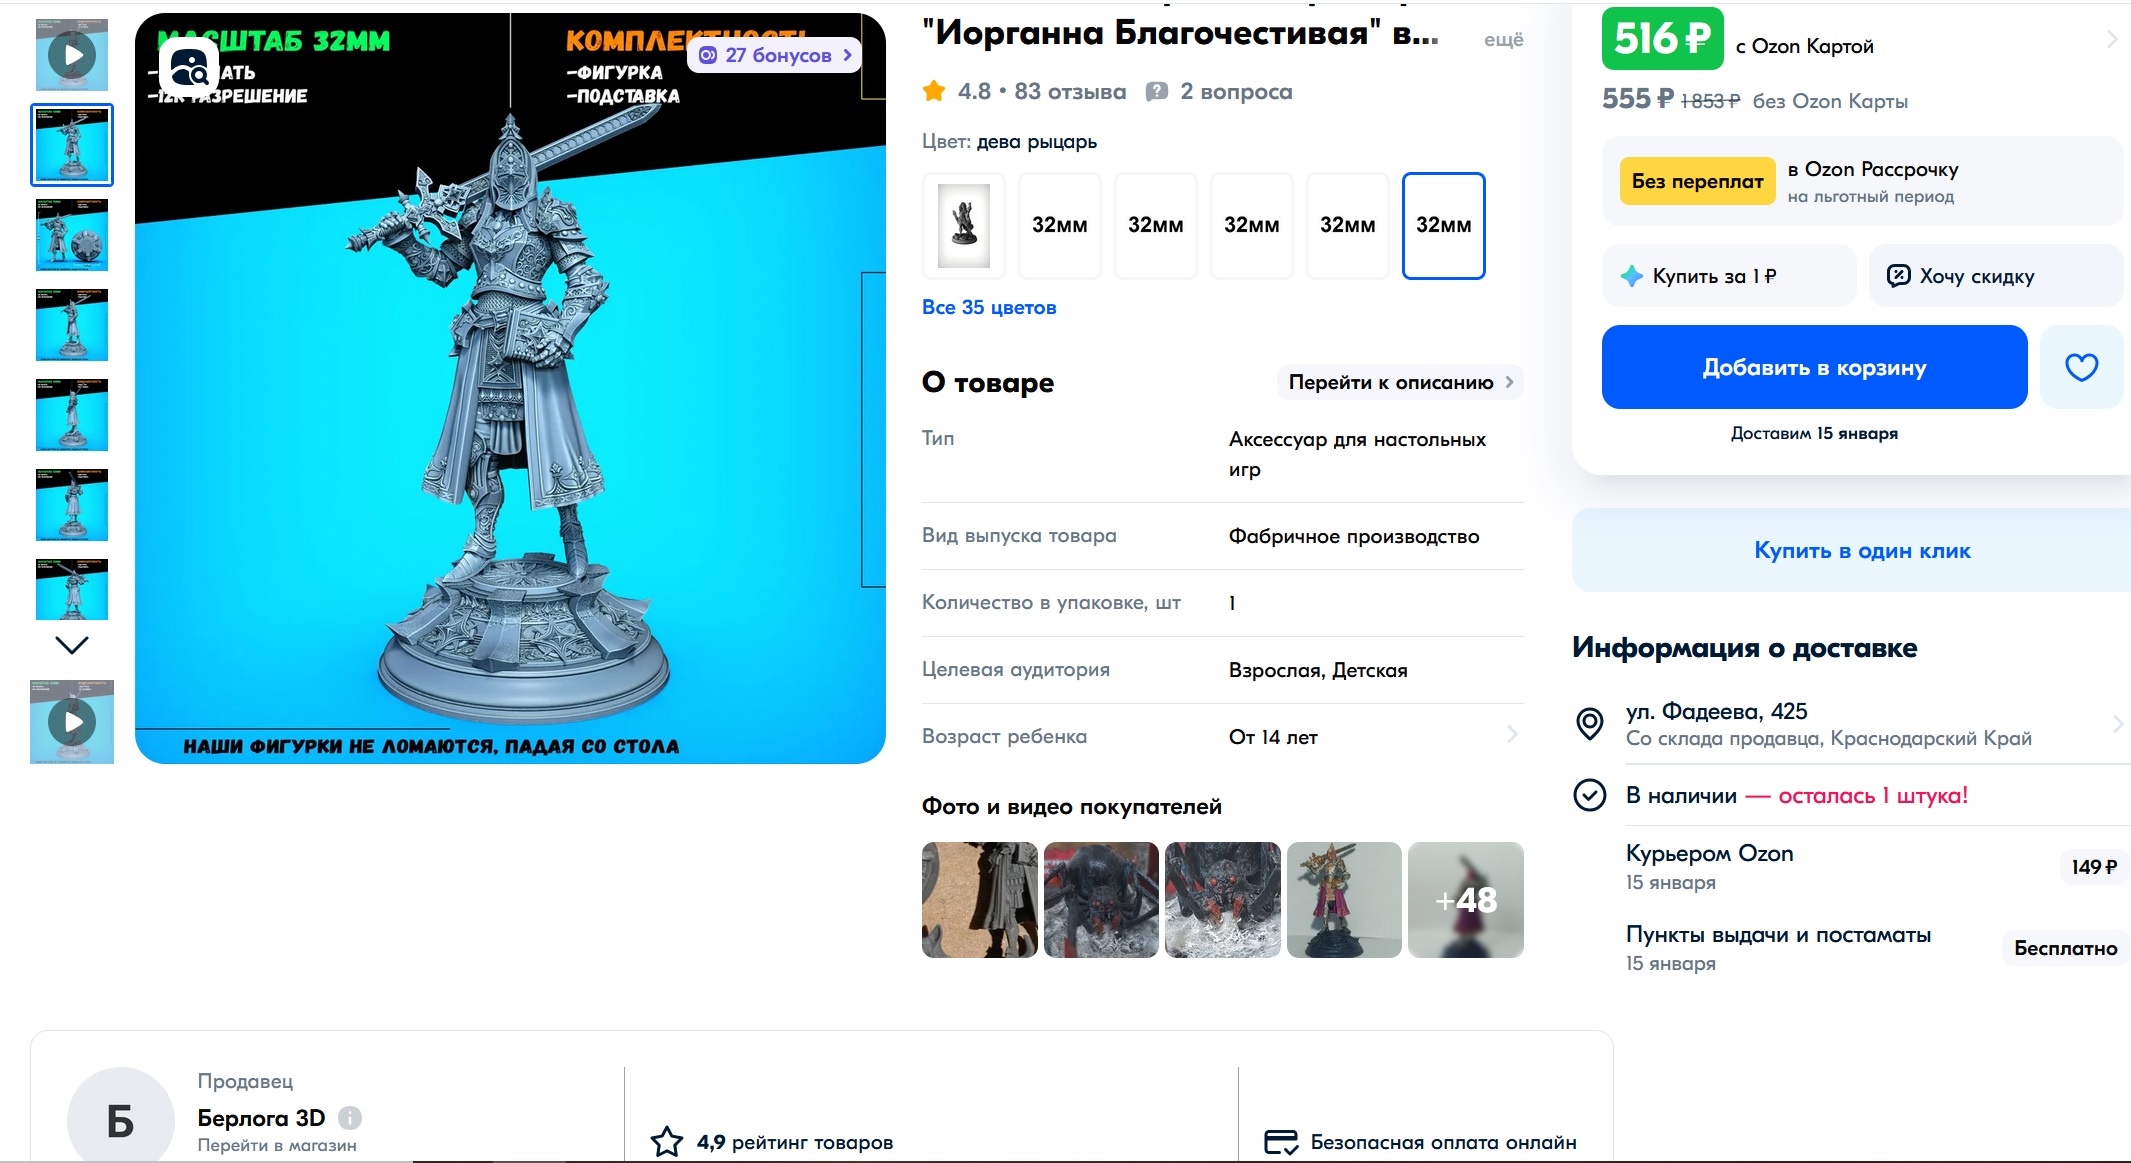The width and height of the screenshot is (2131, 1163).
Task: Click the checkmark icon next to В наличии
Action: [x=1590, y=795]
